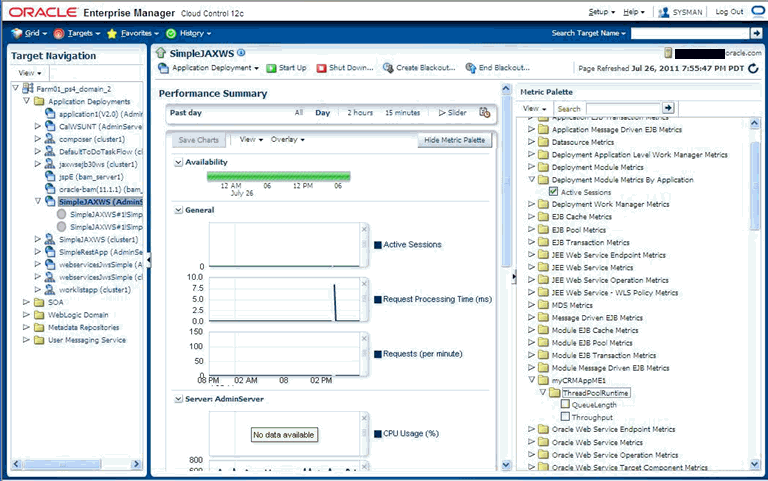The image size is (768, 481).
Task: Click the SimpleJAXWS home target icon
Action: pyautogui.click(x=161, y=53)
